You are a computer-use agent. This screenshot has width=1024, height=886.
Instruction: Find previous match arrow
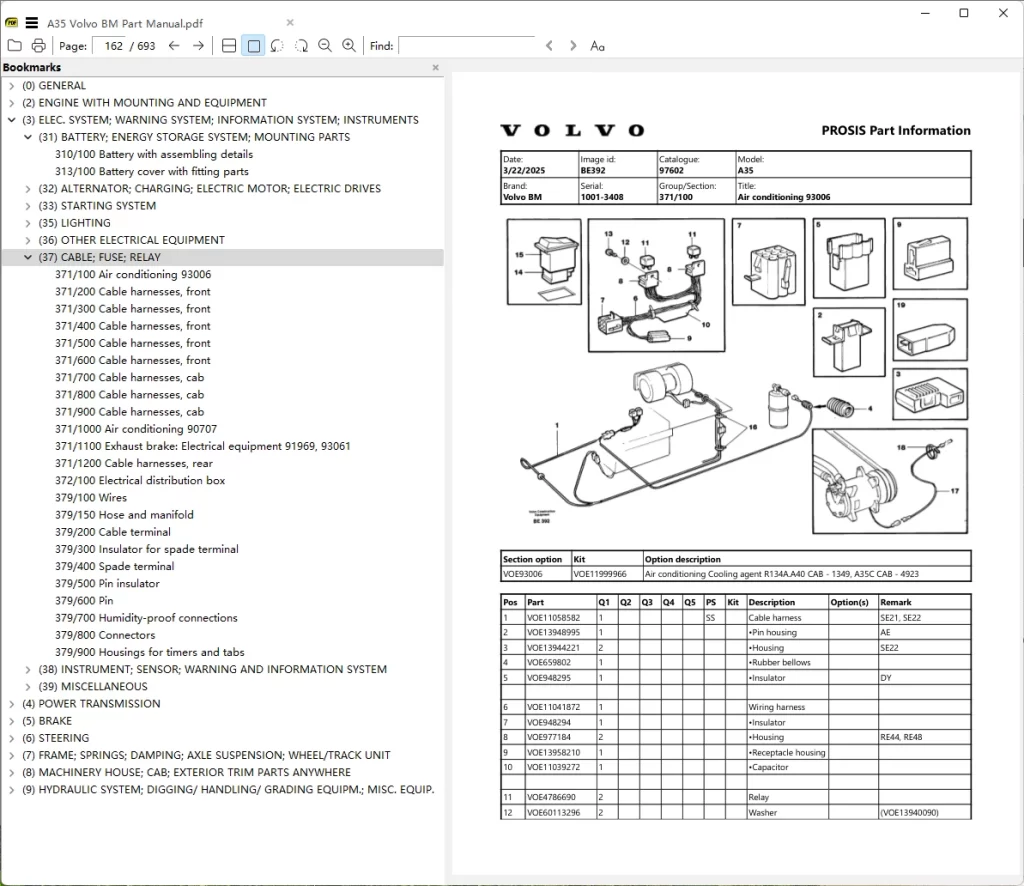(x=549, y=46)
